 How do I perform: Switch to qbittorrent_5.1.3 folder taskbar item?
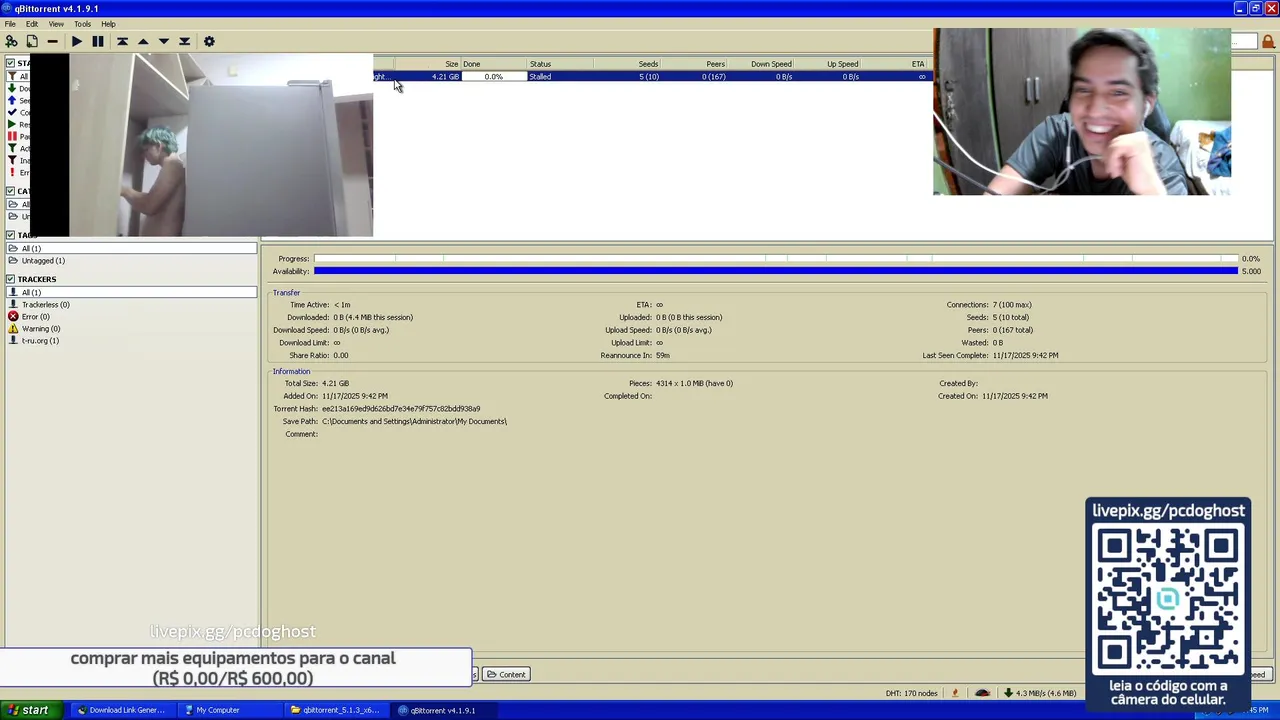(335, 710)
